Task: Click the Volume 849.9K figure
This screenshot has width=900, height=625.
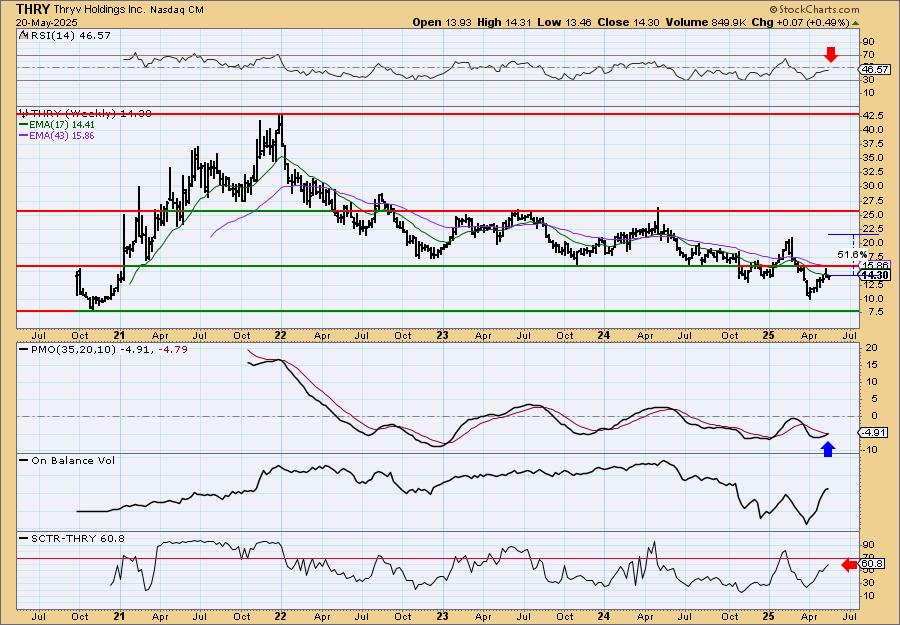Action: pos(707,22)
